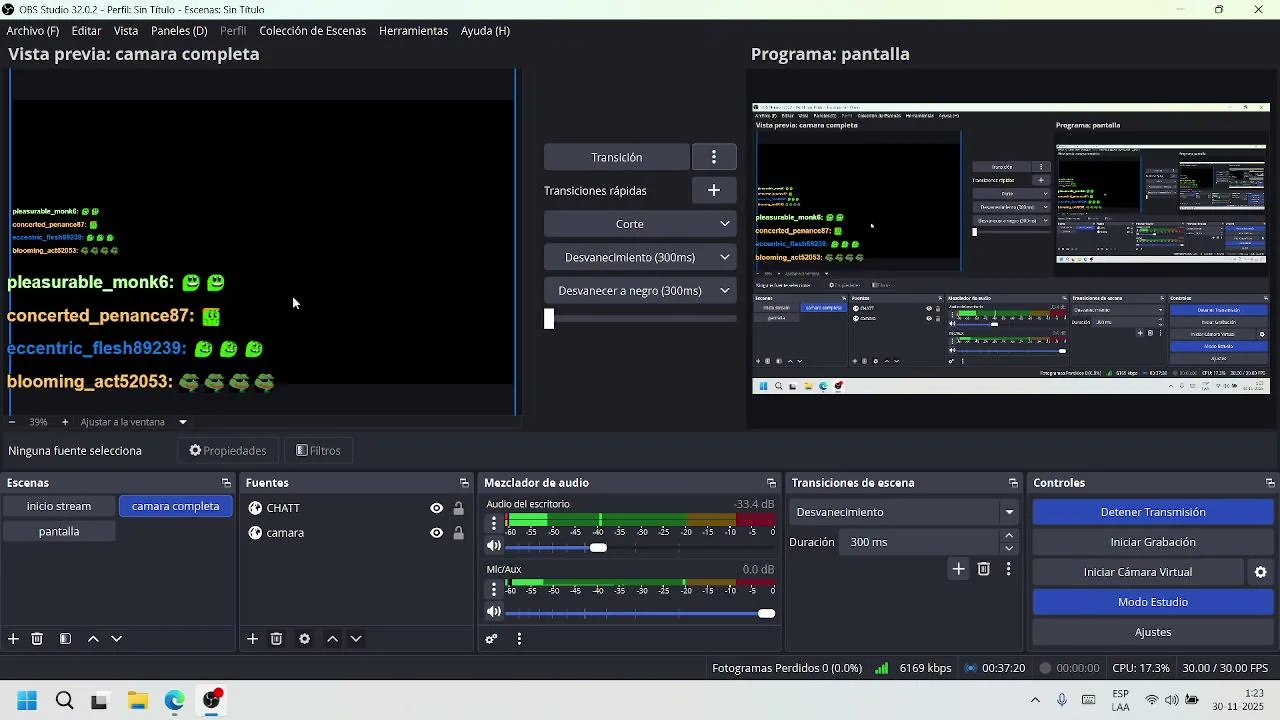Add a new source in Fuentes
Image resolution: width=1280 pixels, height=720 pixels.
252,639
